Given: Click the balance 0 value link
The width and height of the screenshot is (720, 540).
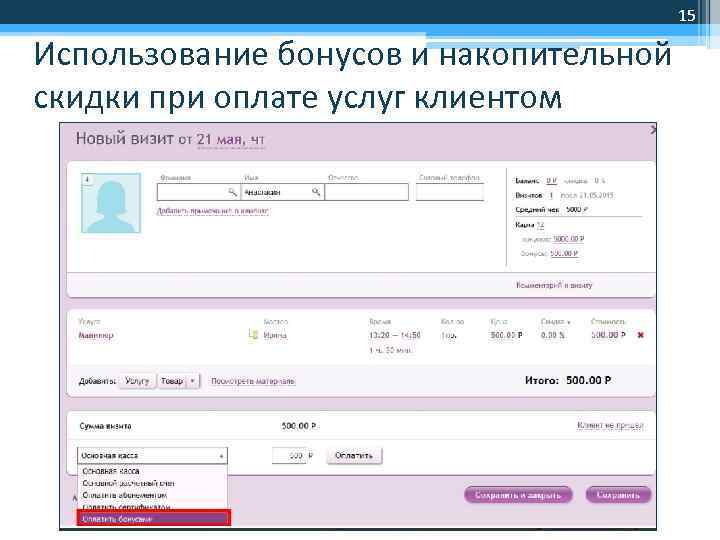Looking at the screenshot, I should coord(551,180).
